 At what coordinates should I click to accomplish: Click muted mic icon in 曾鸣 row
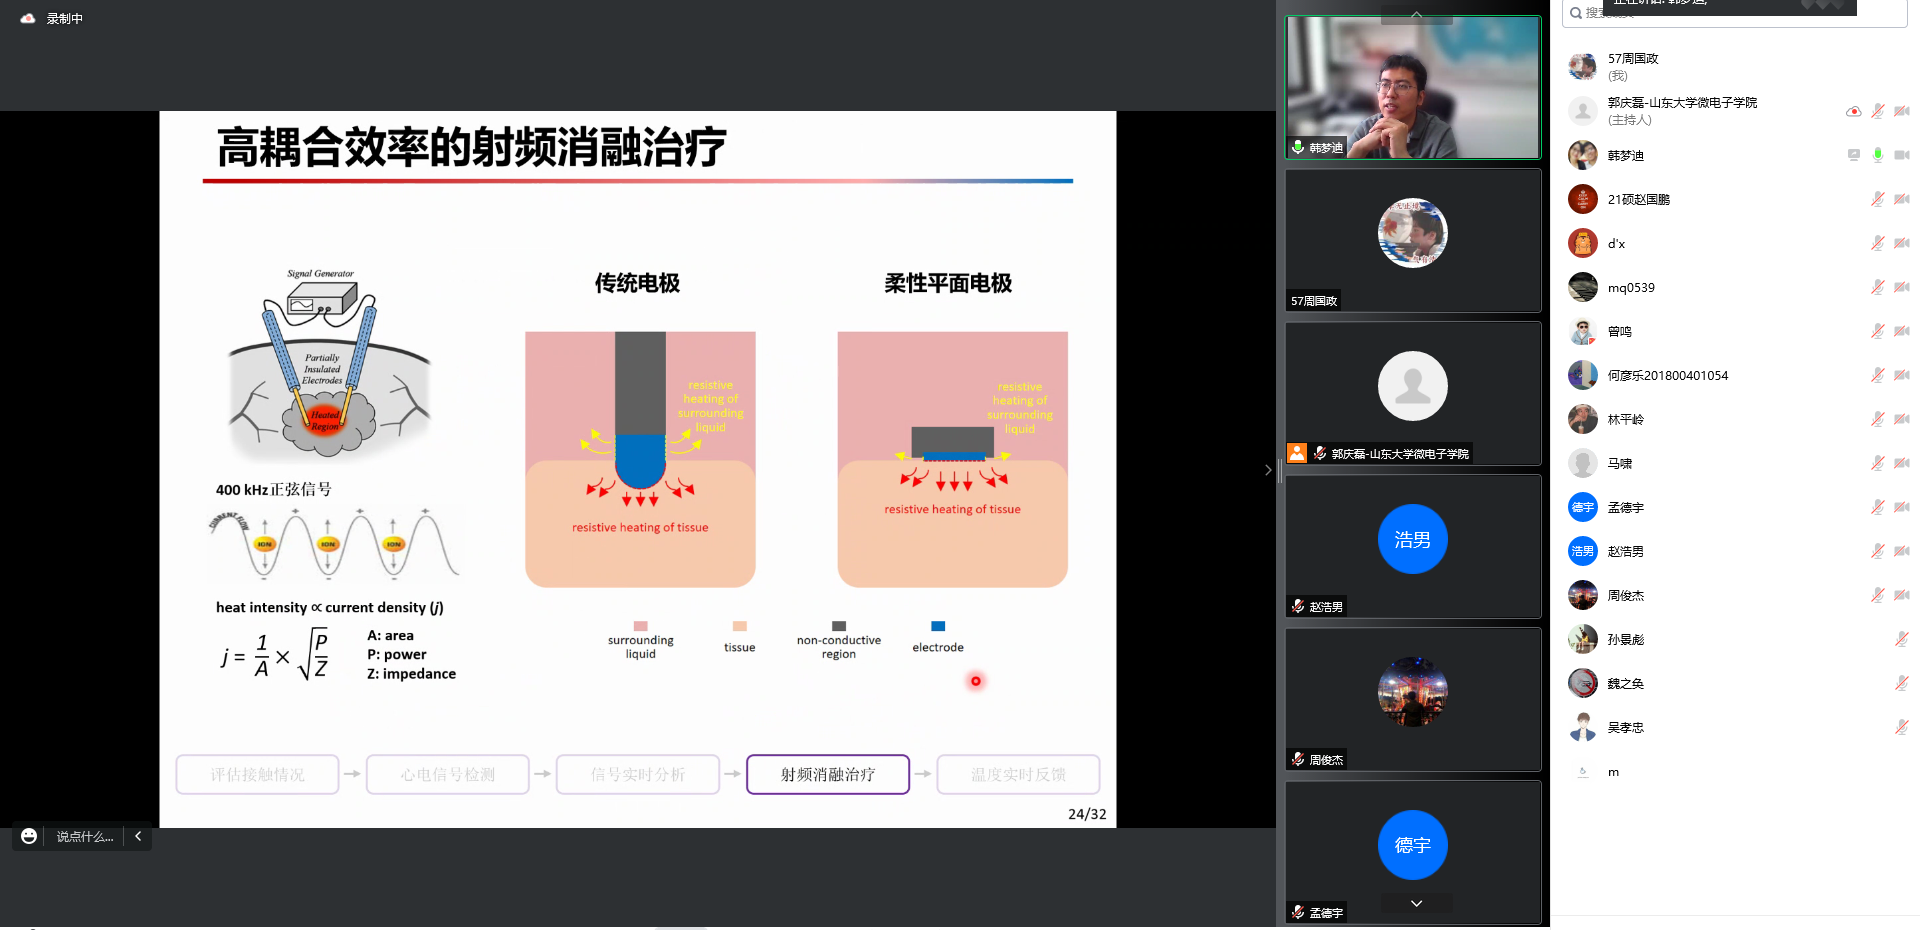tap(1878, 331)
